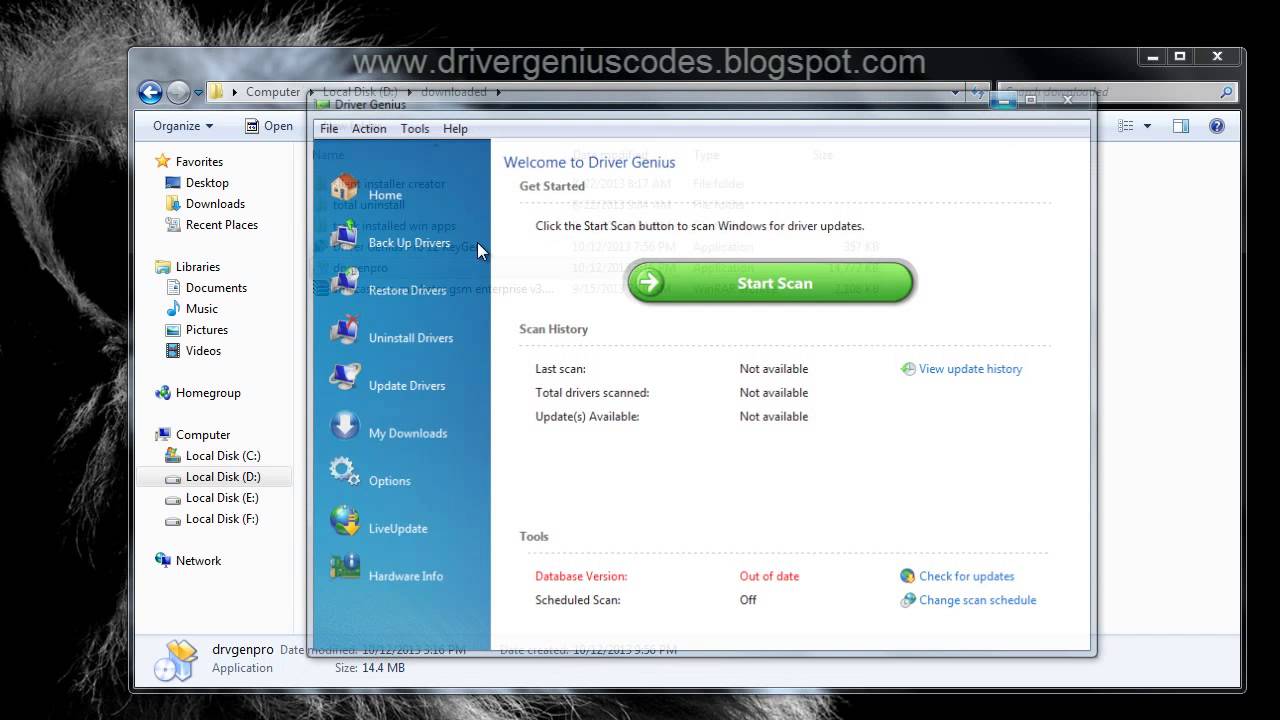The height and width of the screenshot is (720, 1280).
Task: Open Home in the Driver Genius sidebar
Action: [367, 190]
